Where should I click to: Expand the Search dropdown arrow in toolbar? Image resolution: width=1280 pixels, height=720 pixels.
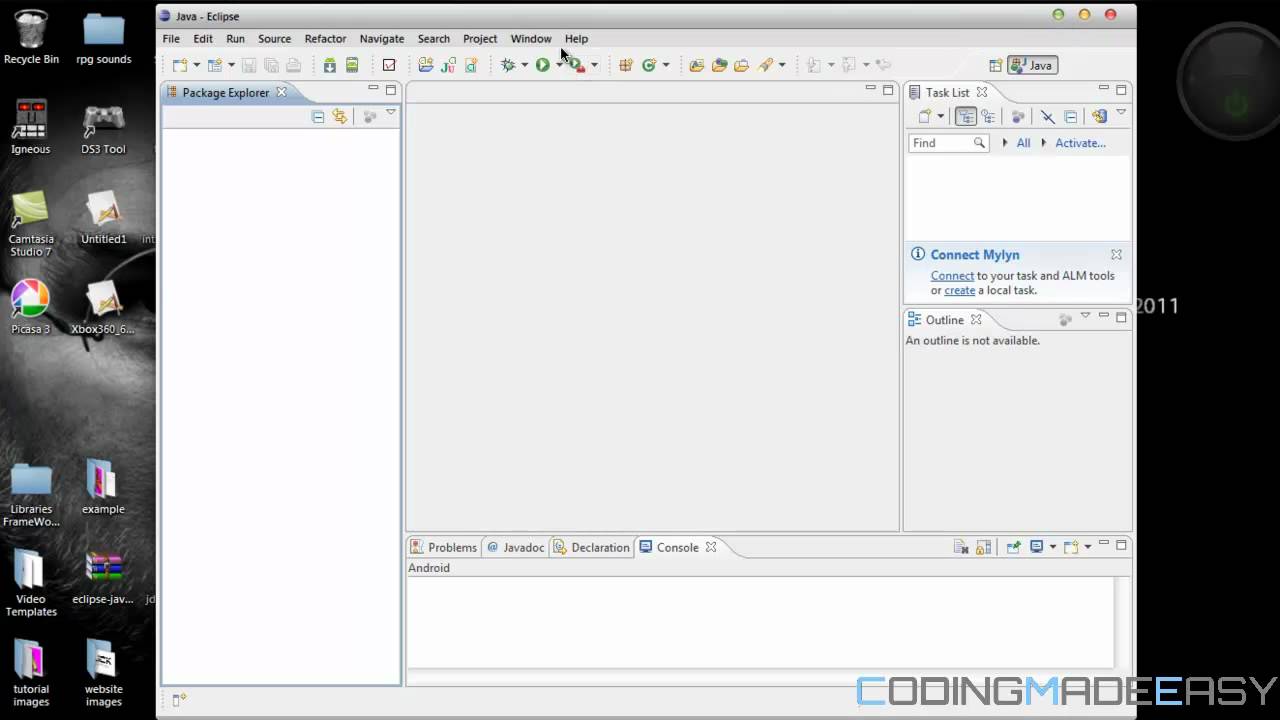click(x=782, y=65)
